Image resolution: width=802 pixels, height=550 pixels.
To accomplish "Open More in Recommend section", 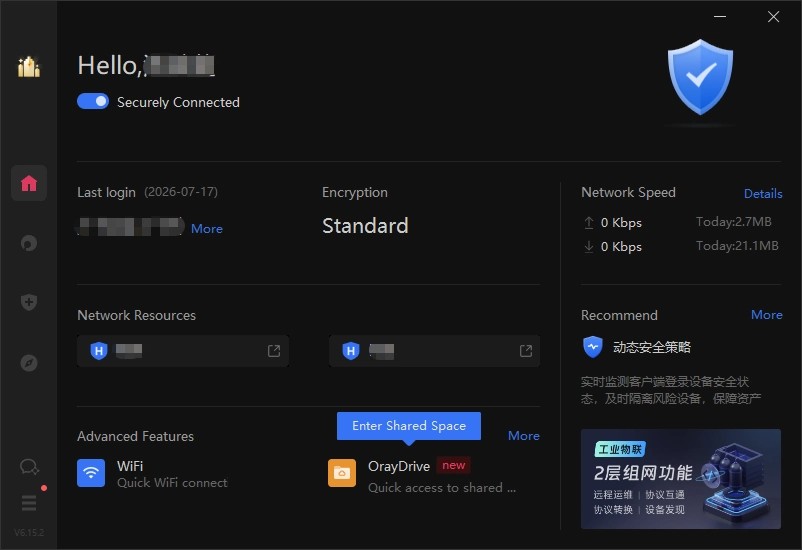I will (766, 315).
